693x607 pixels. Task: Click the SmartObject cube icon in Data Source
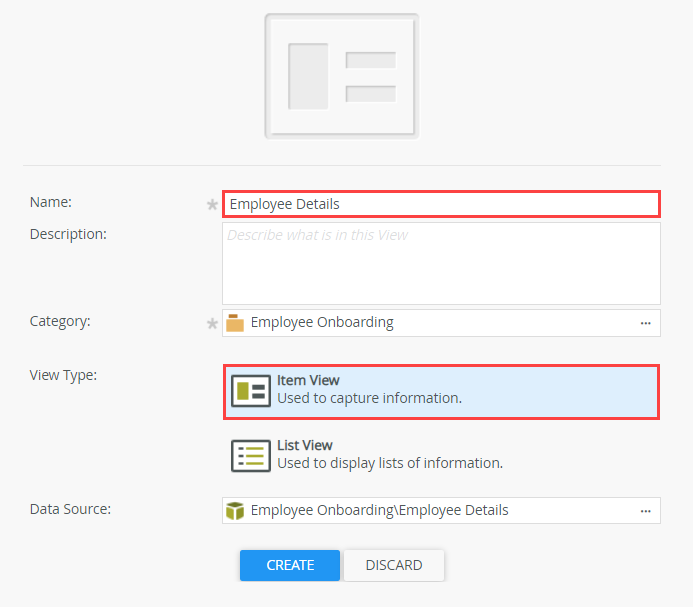click(x=236, y=511)
